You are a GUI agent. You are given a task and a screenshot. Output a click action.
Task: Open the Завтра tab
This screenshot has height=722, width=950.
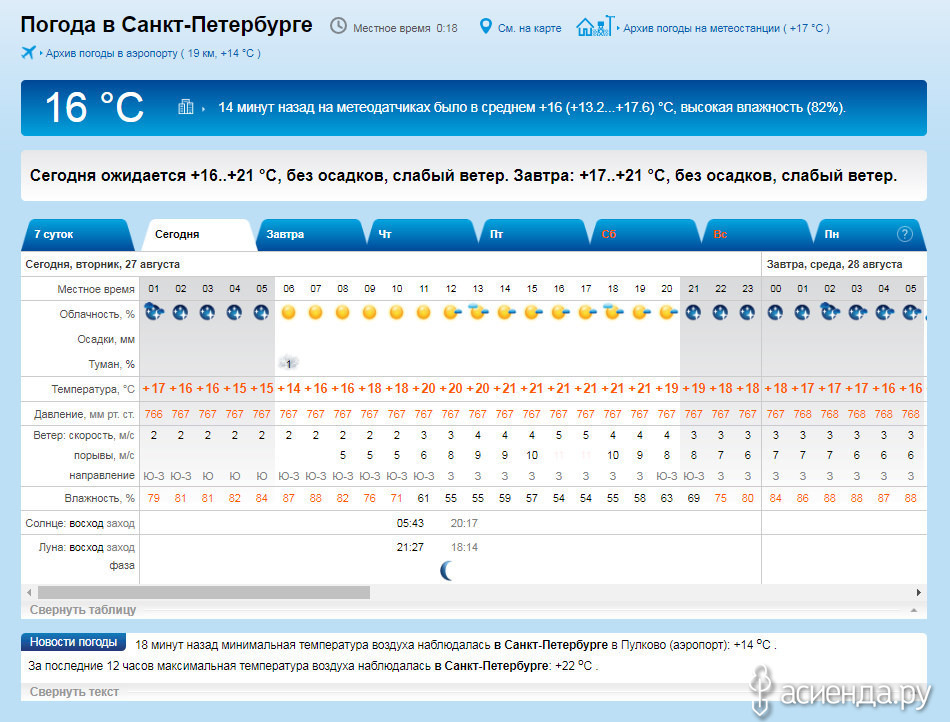pos(309,234)
